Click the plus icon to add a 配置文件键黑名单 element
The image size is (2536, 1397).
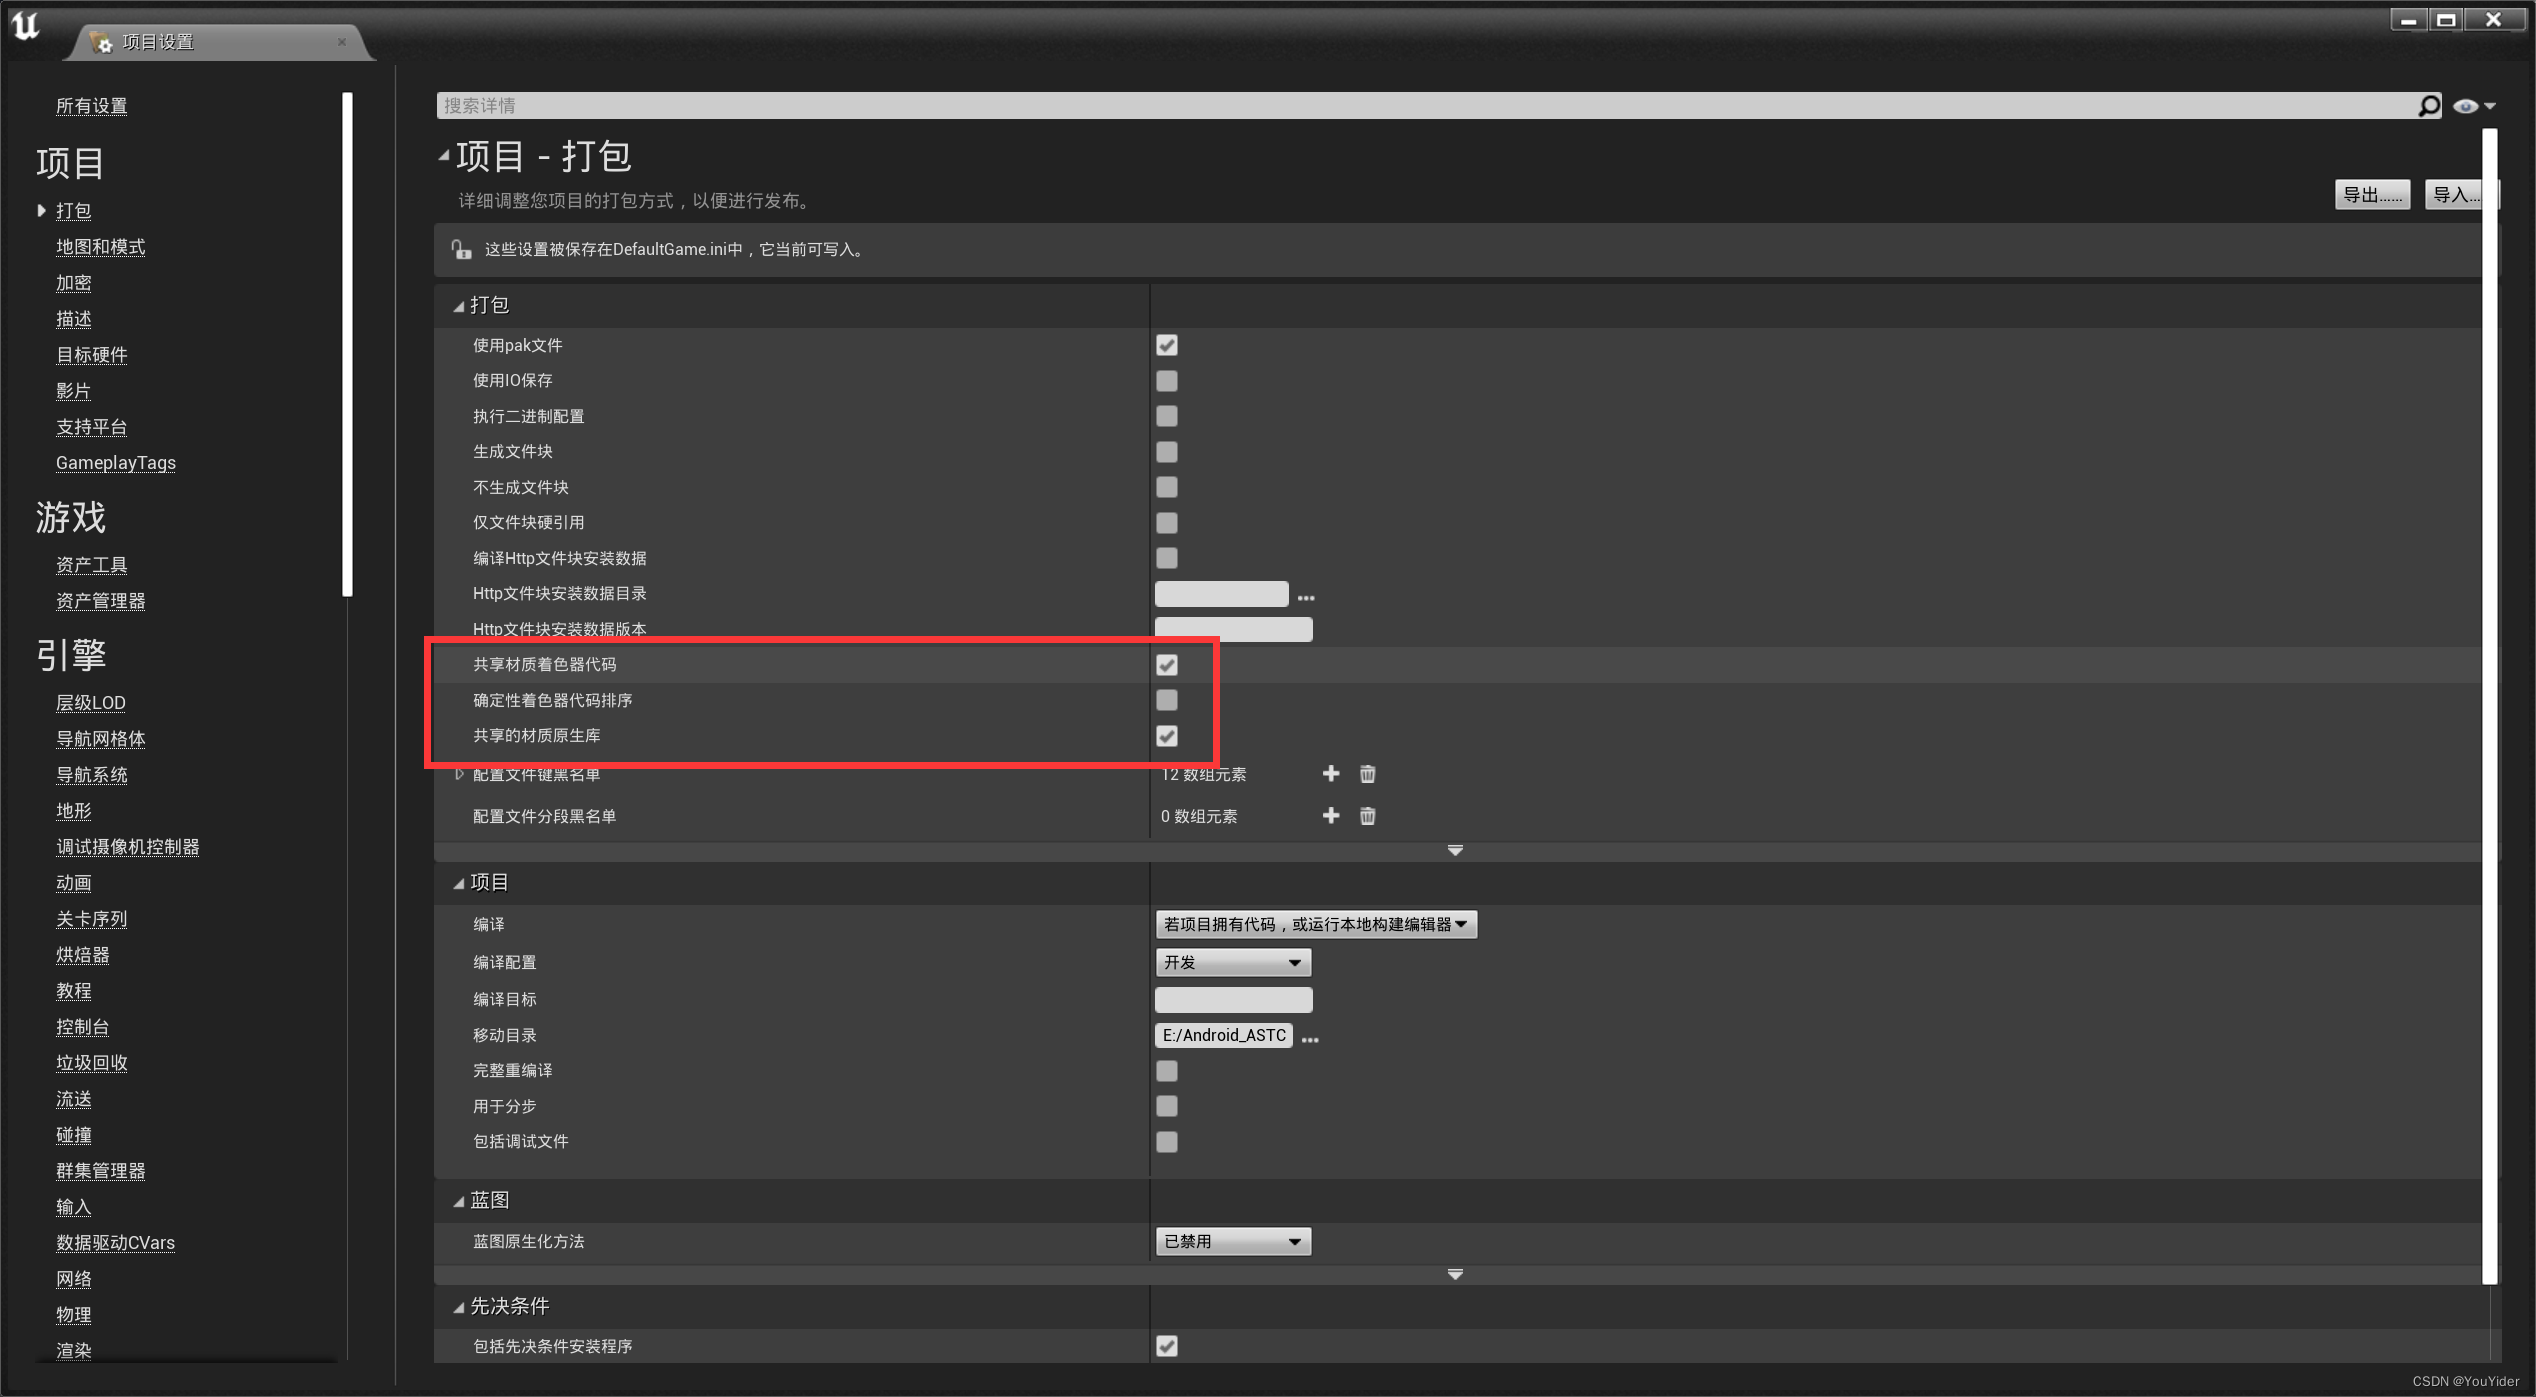click(1331, 773)
